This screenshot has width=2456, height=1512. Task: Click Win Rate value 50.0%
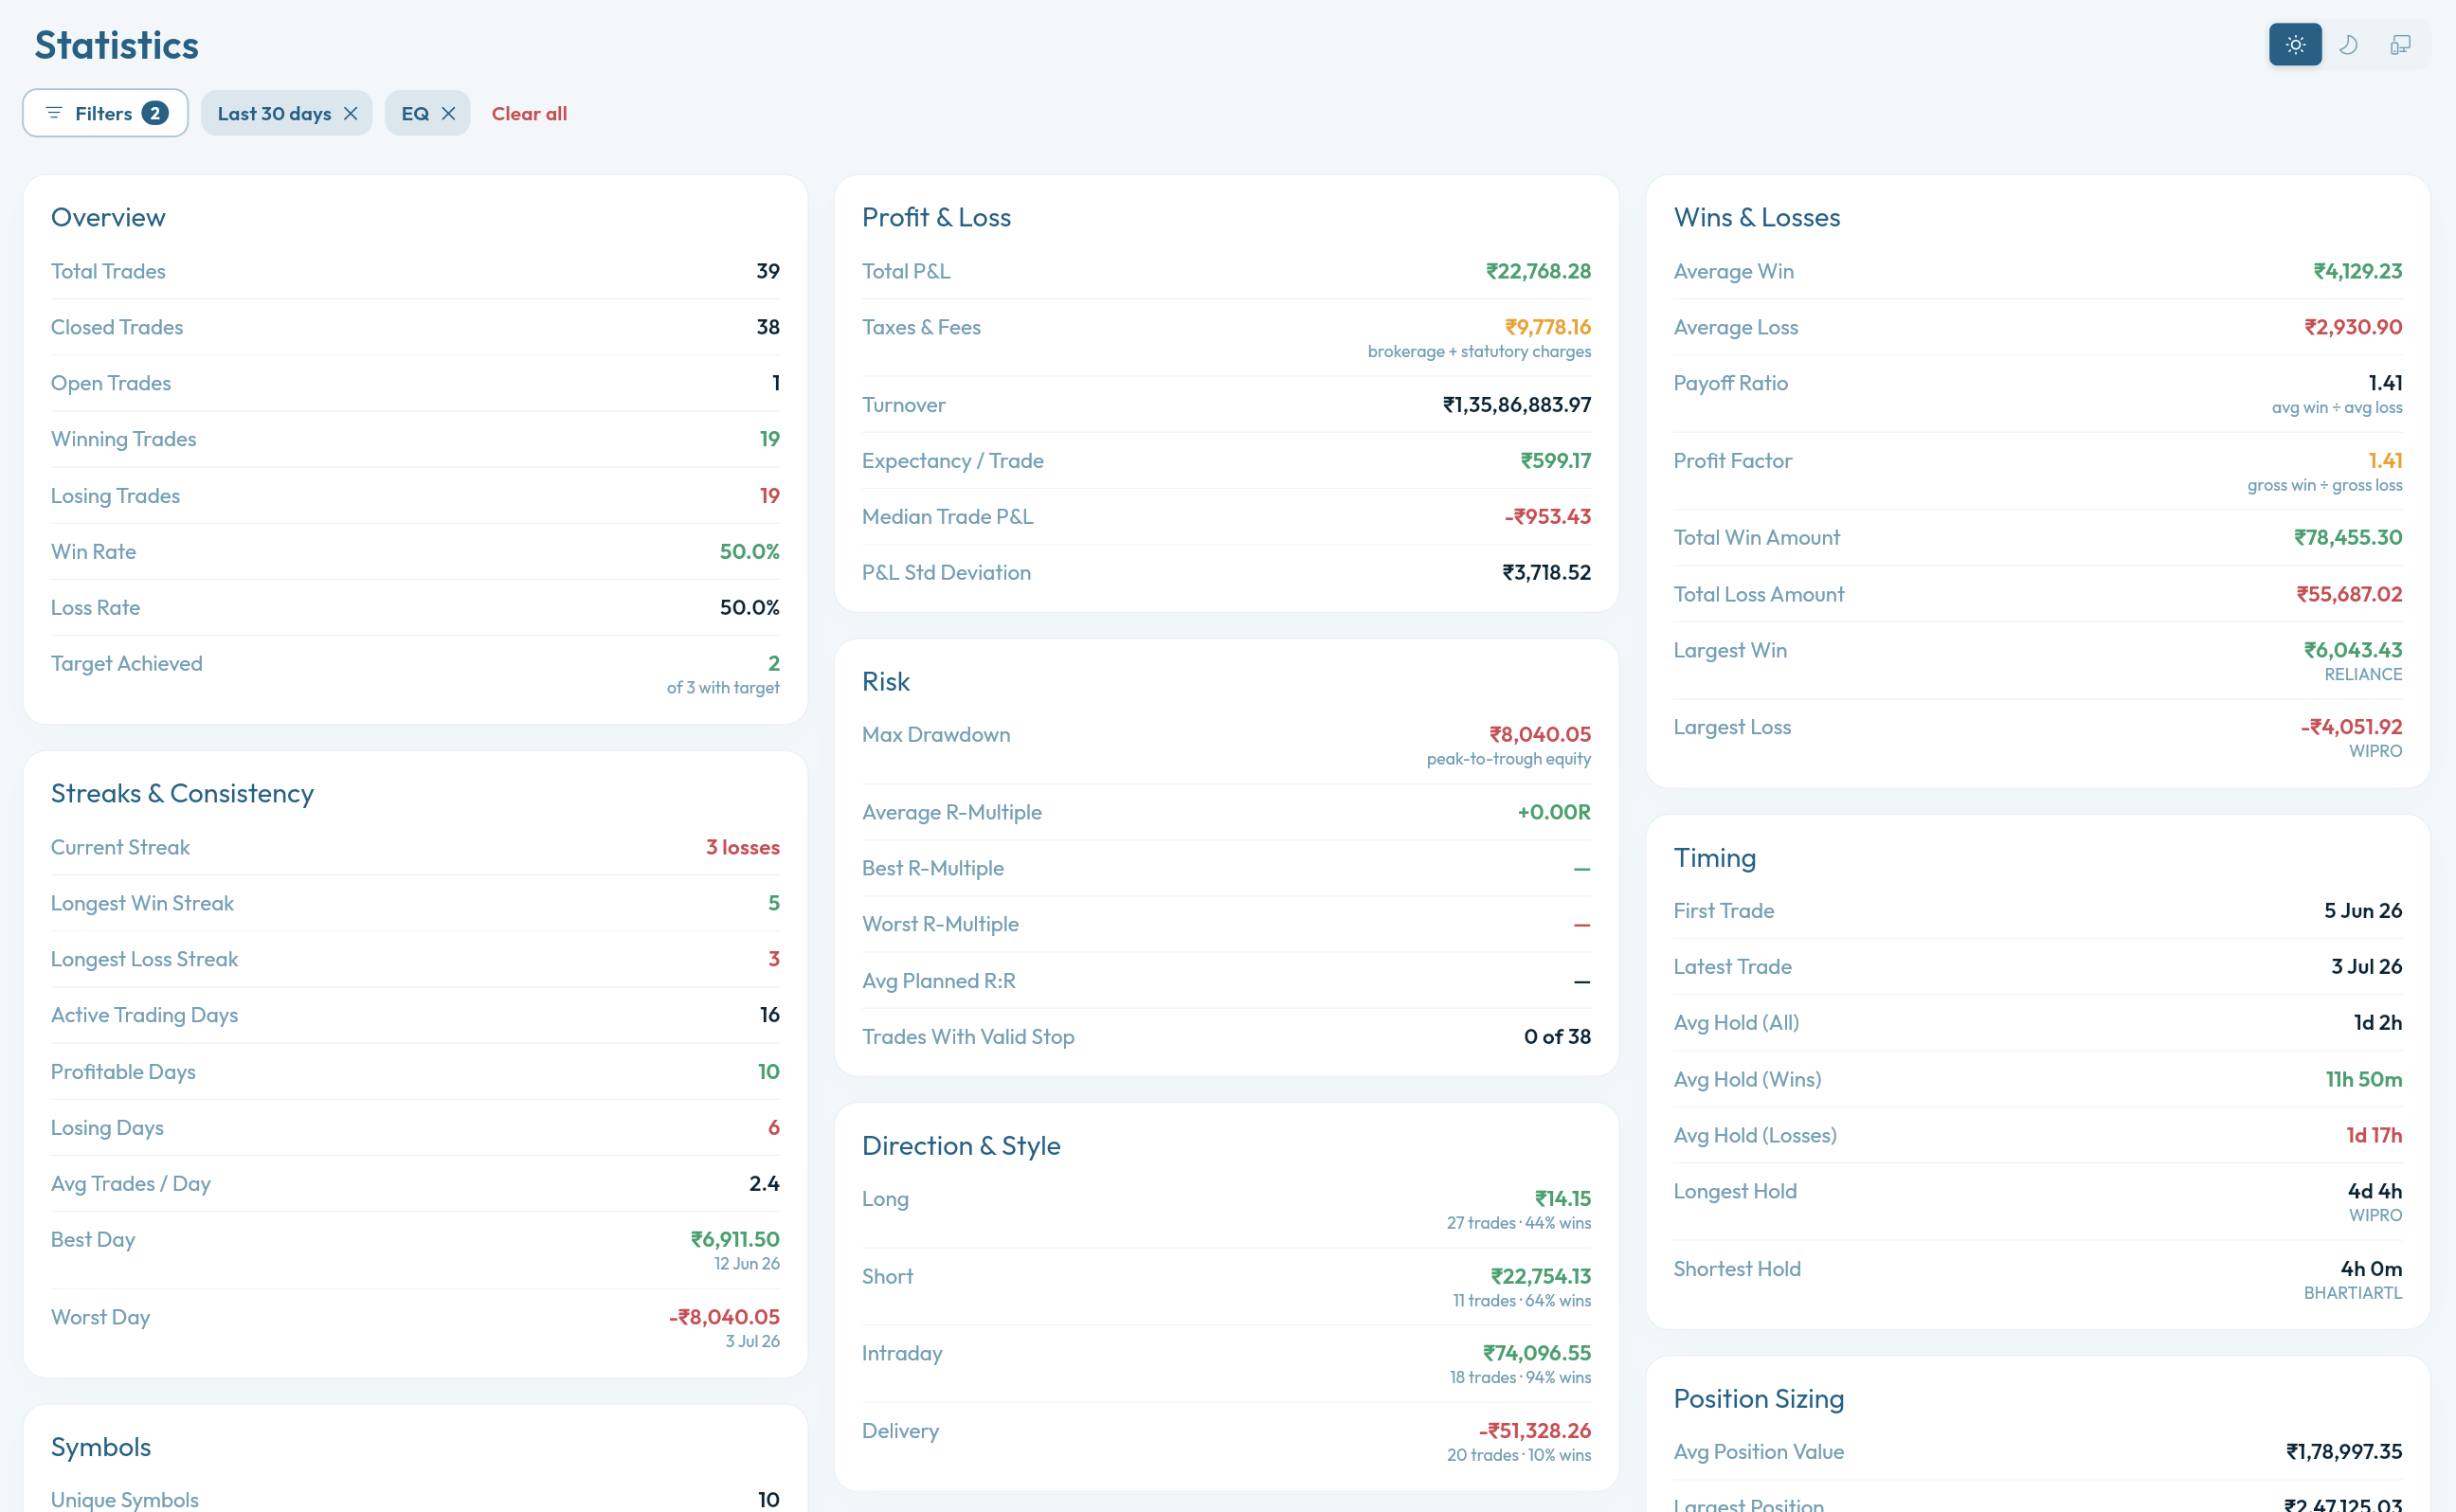coord(750,551)
